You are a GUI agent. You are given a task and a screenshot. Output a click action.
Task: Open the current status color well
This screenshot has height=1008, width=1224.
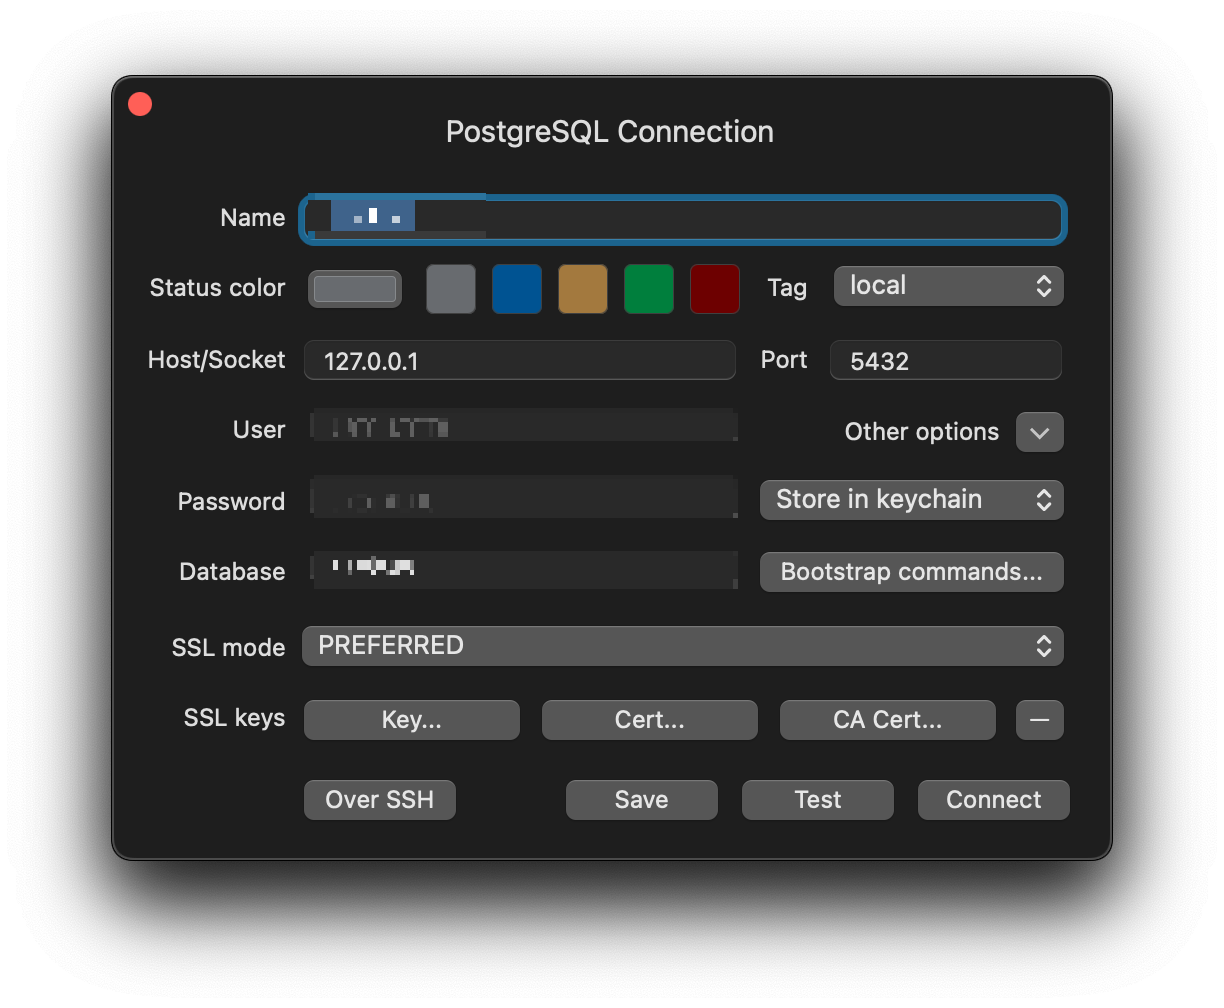(x=355, y=289)
